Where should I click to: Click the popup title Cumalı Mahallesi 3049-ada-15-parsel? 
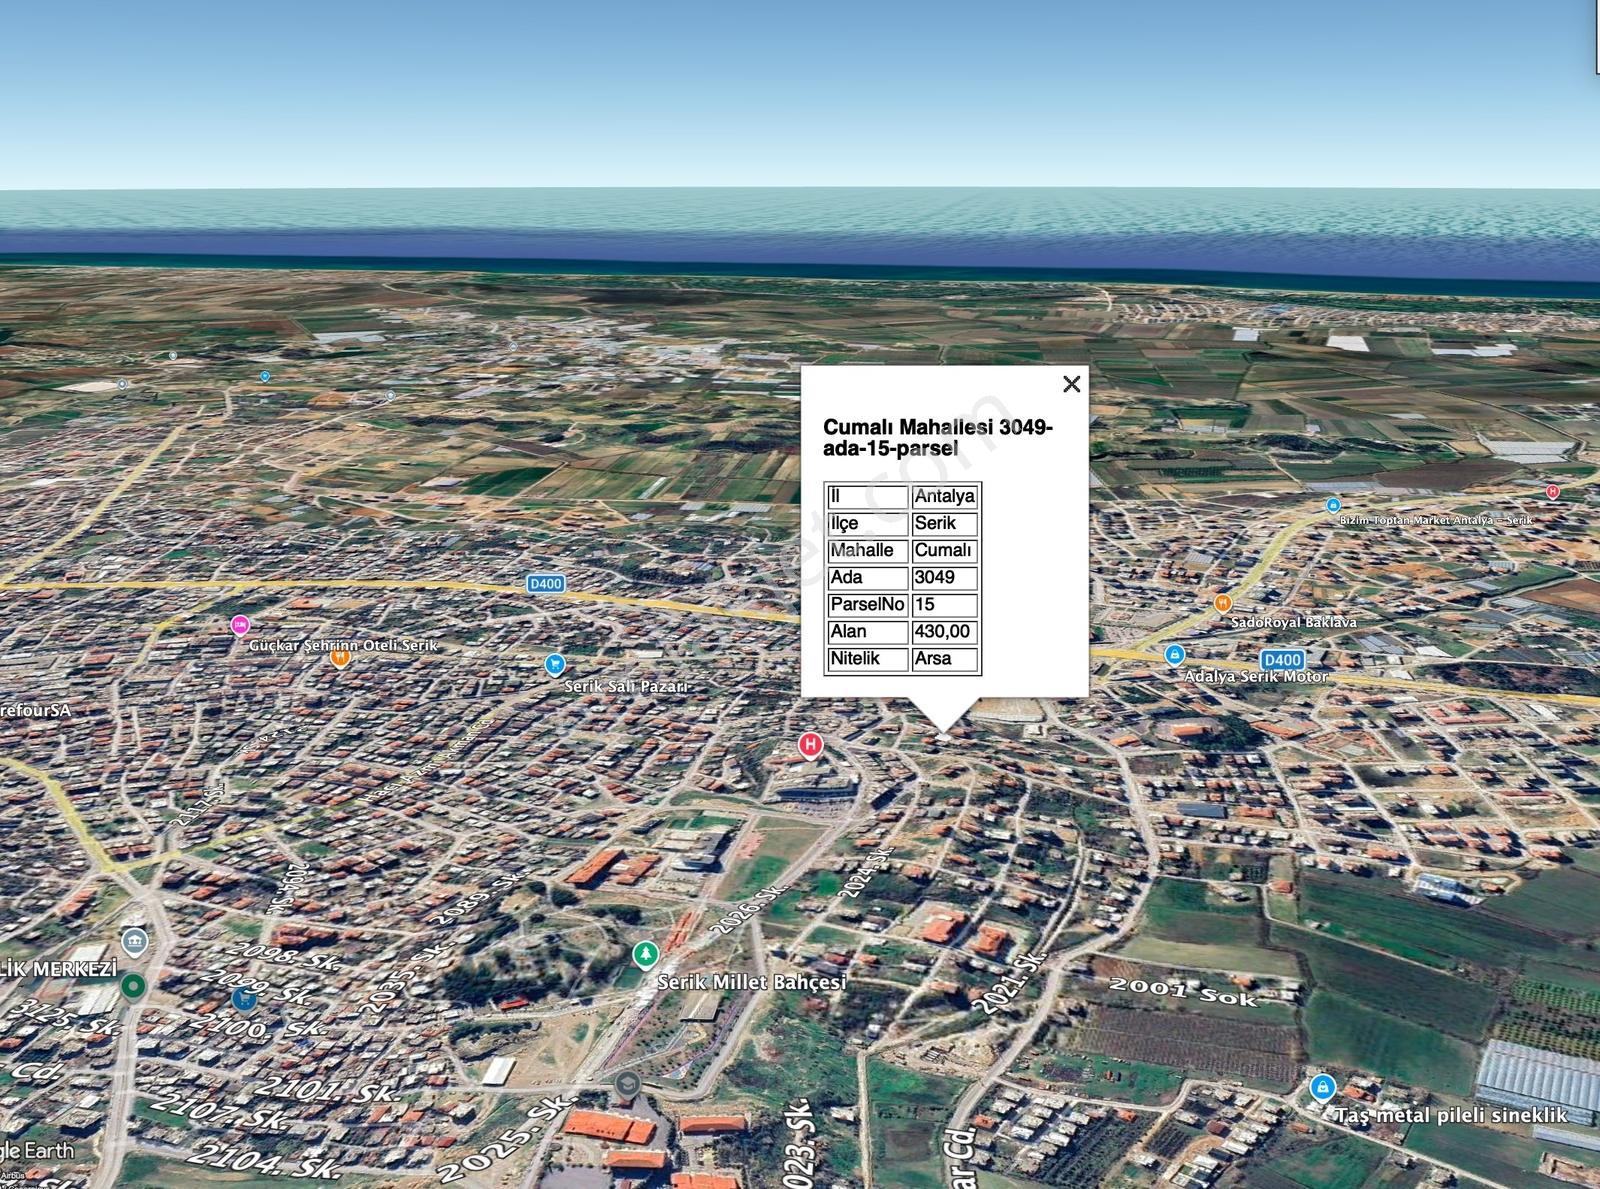coord(938,438)
